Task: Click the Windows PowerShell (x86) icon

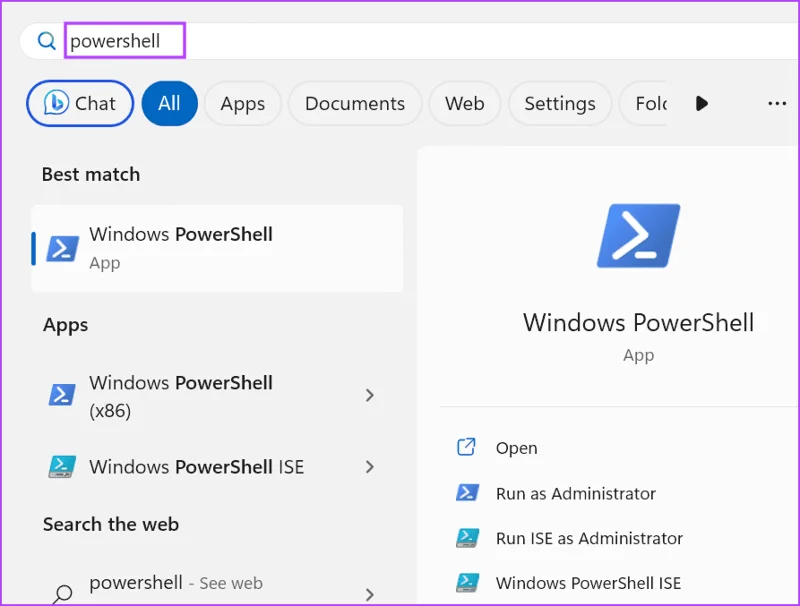Action: click(x=62, y=395)
